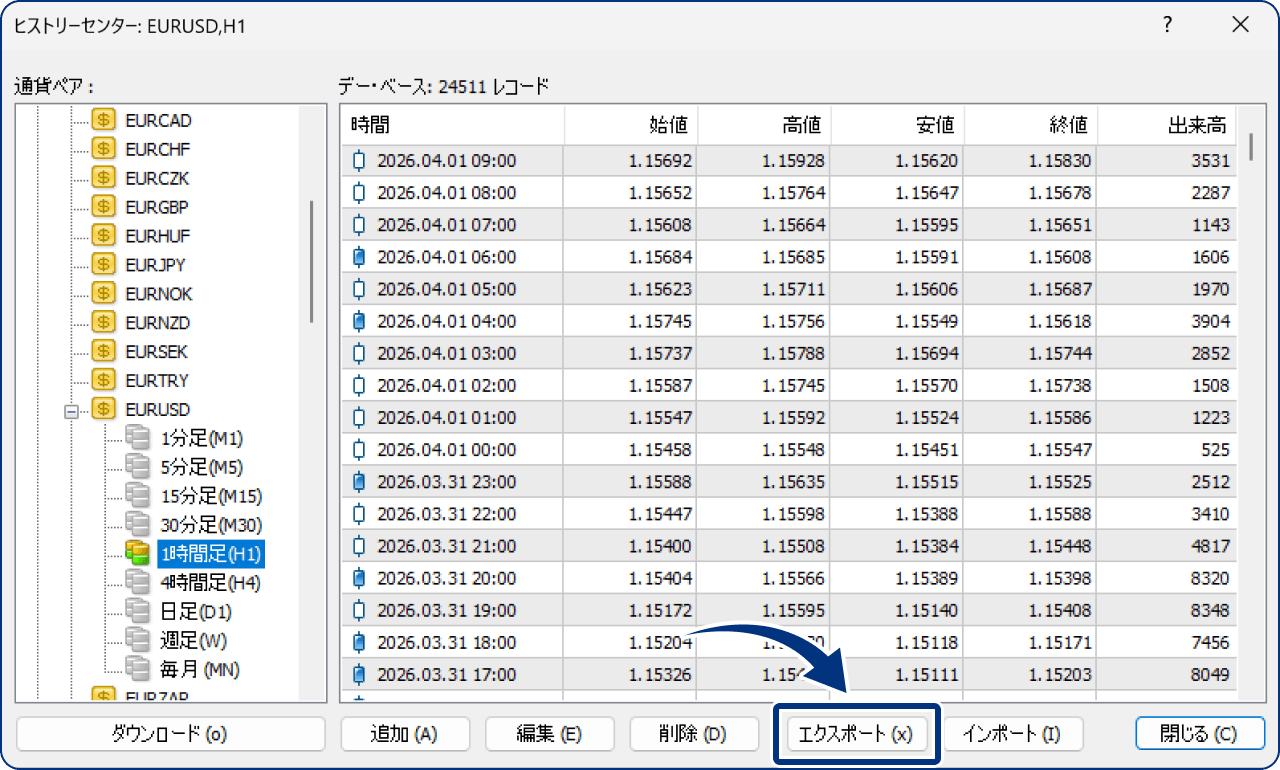Click the エクスポート button
The height and width of the screenshot is (770, 1280).
[858, 733]
